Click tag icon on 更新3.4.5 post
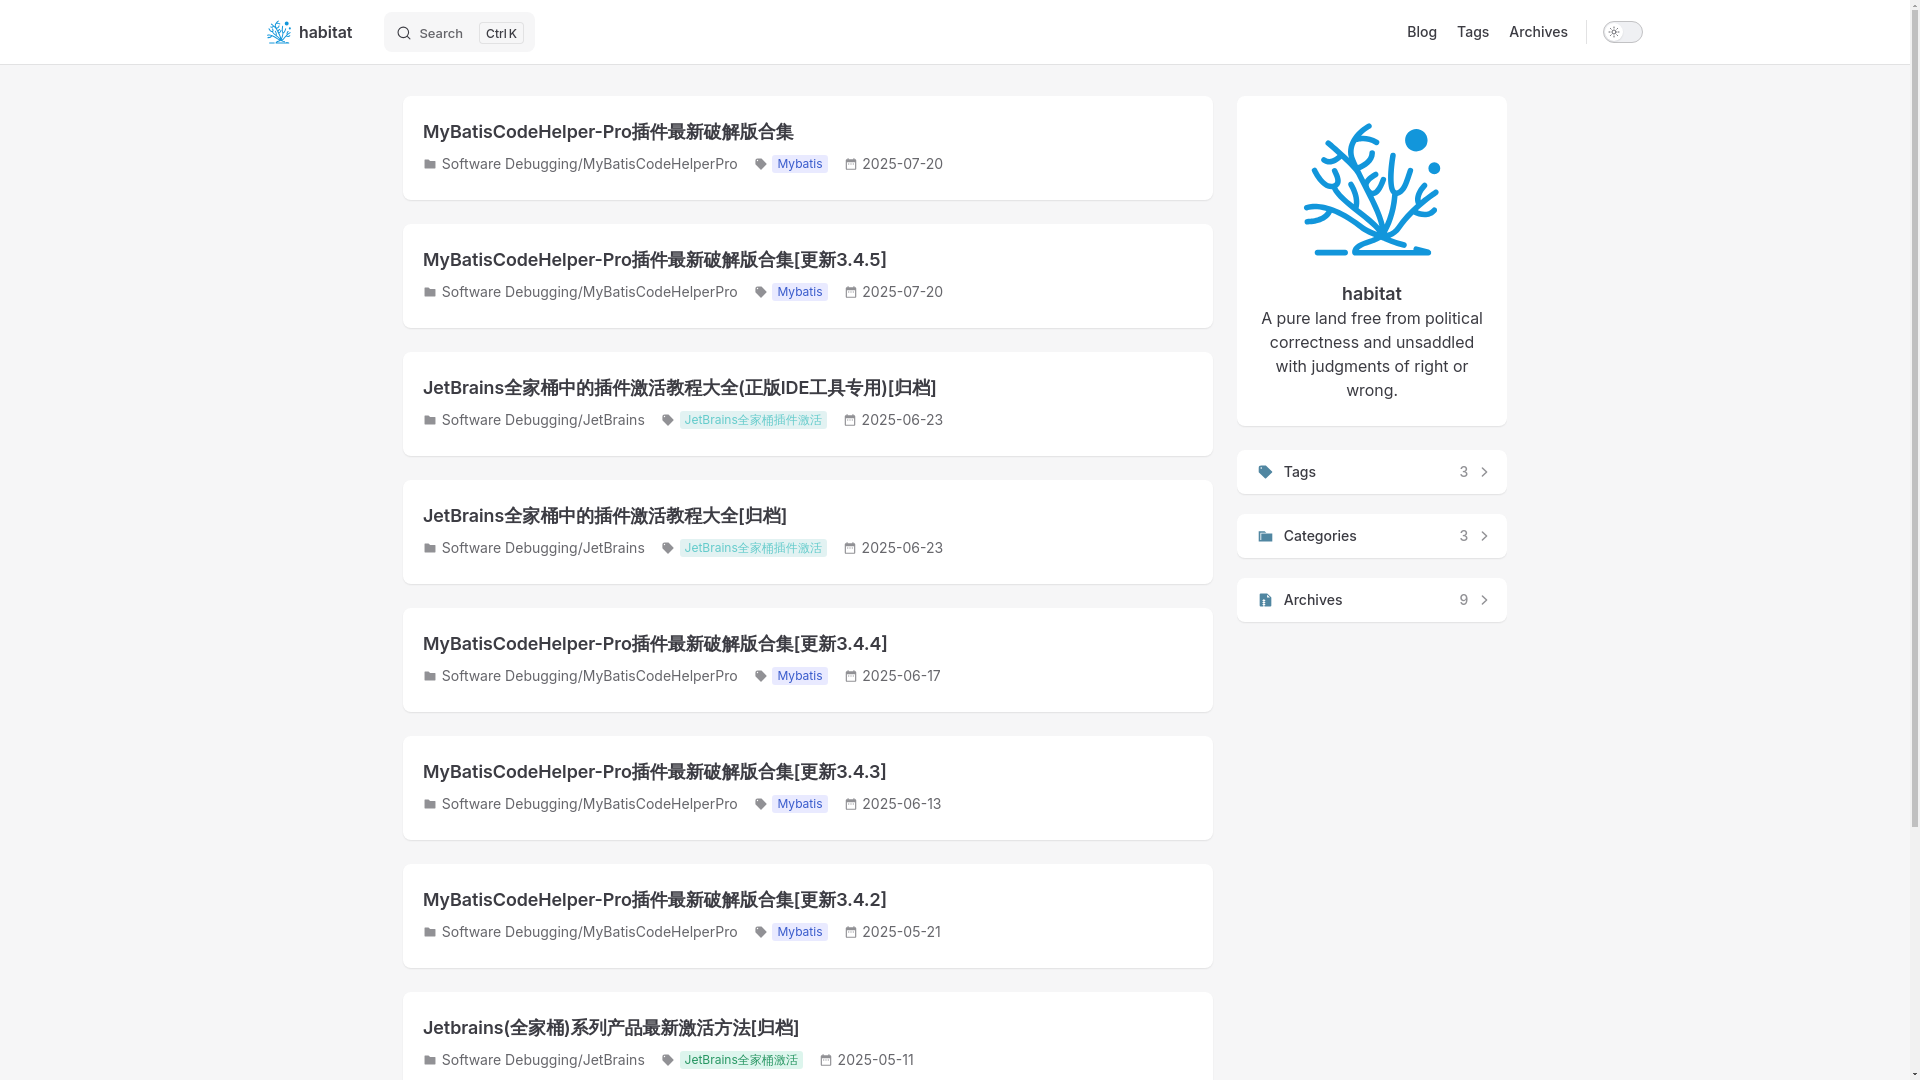 tap(761, 292)
